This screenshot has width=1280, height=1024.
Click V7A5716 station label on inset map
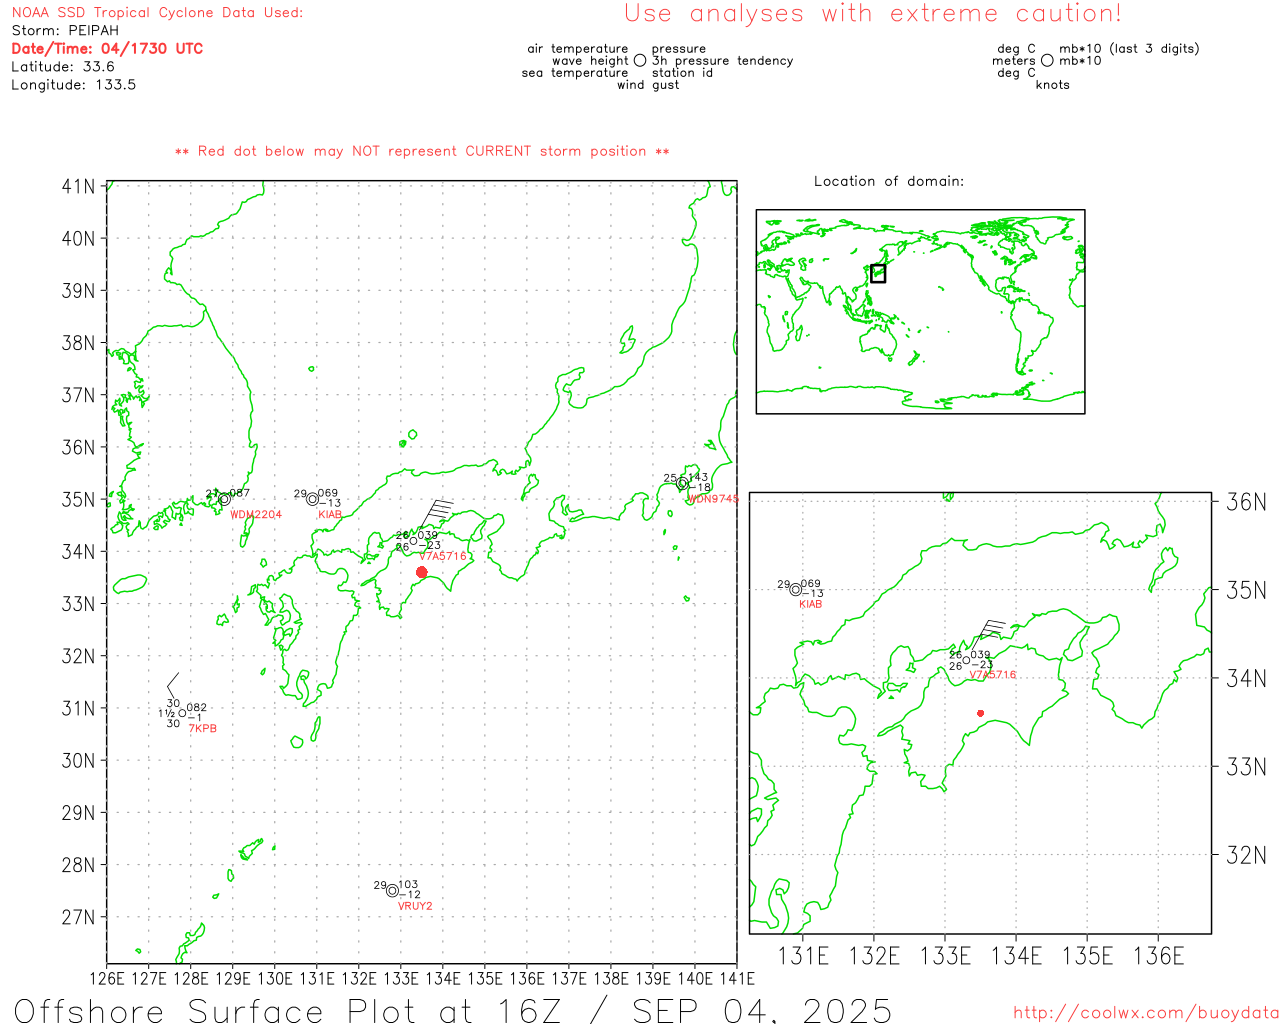(x=992, y=675)
